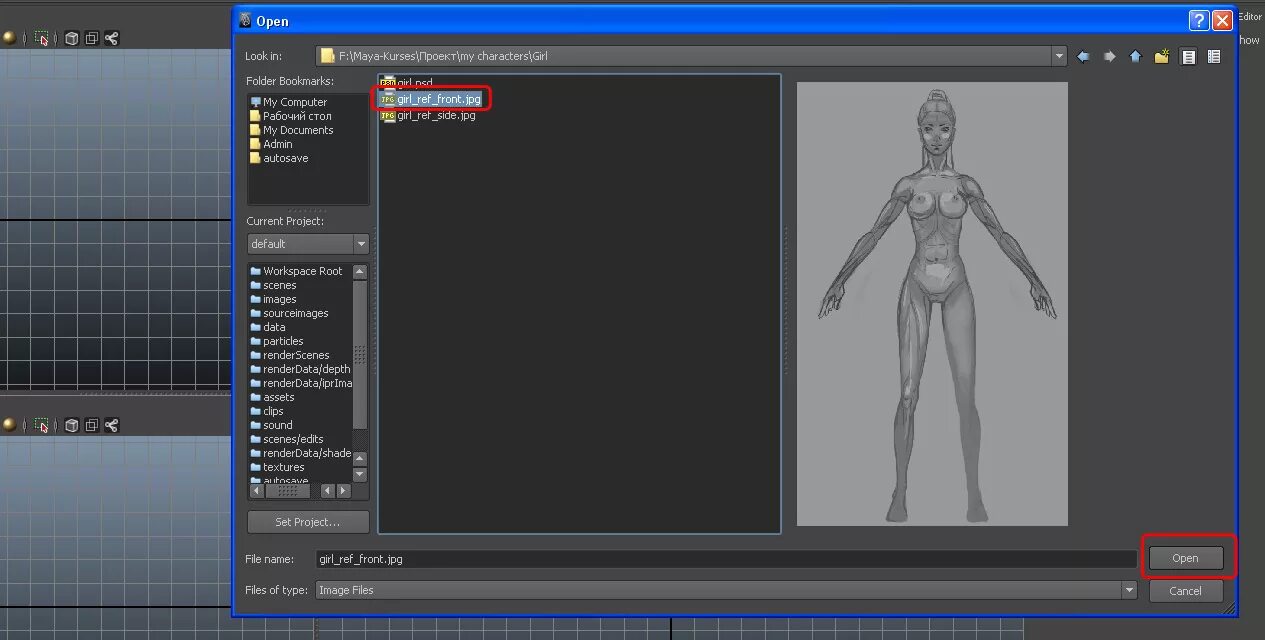The height and width of the screenshot is (640, 1265).
Task: Click the Set Project button
Action: 308,522
